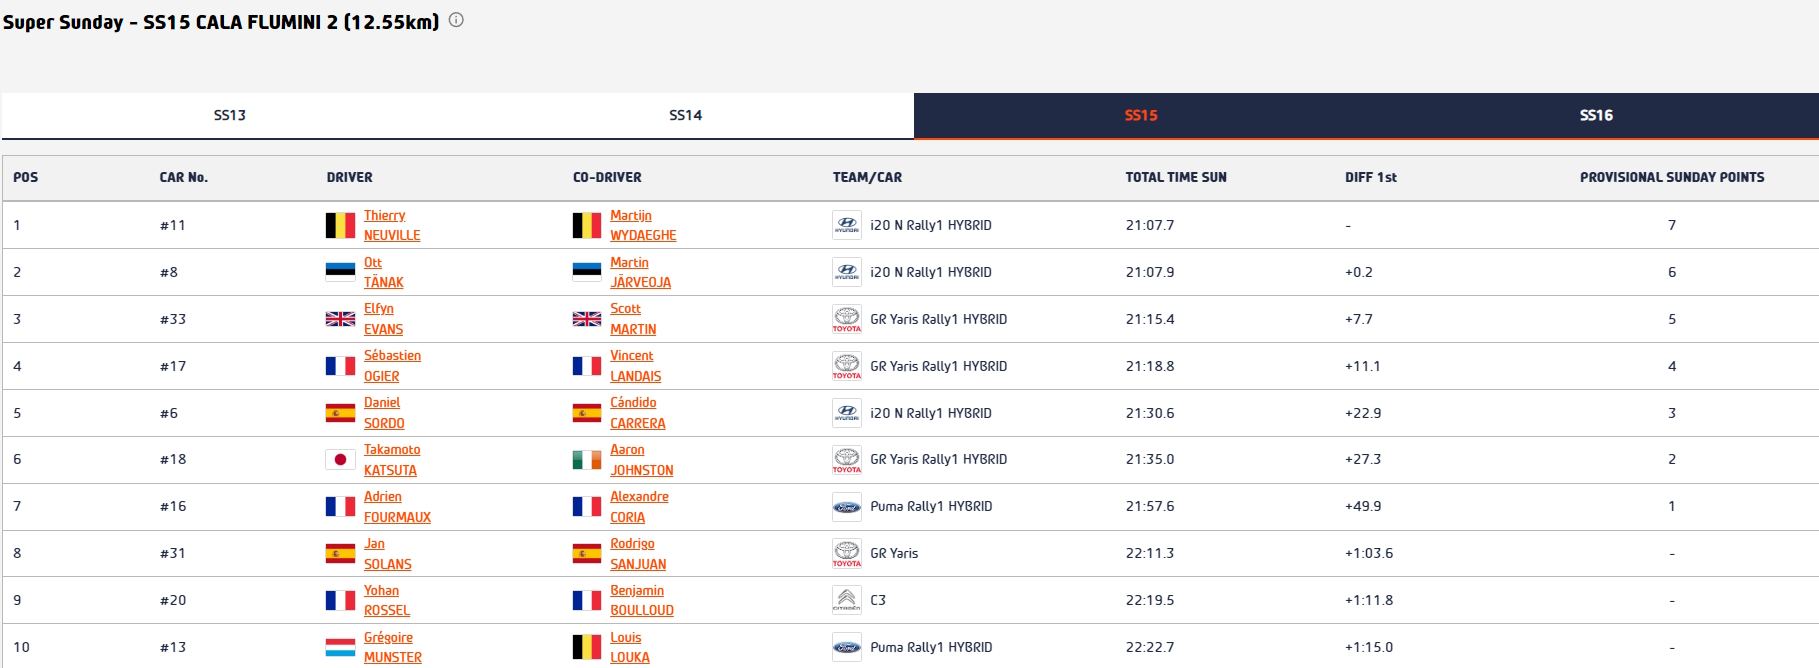Click the Toyota logo in Elfyn Evans's row
This screenshot has width=1819, height=668.
[846, 319]
